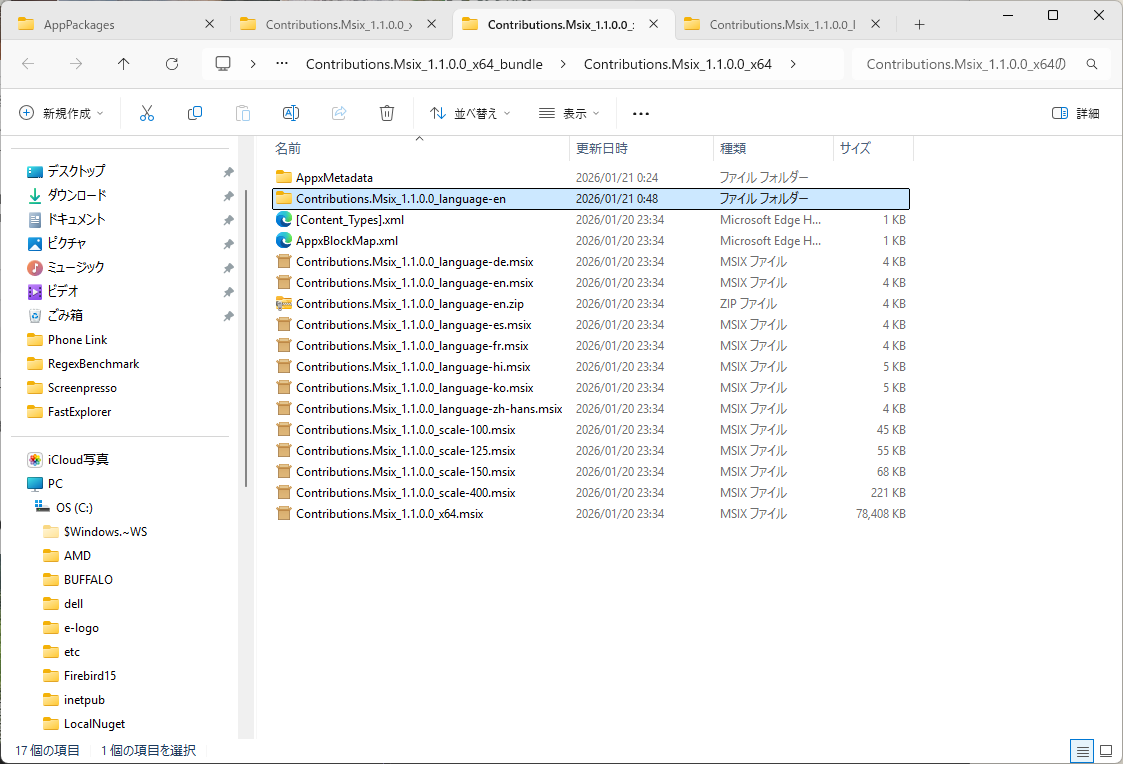Expand chevron after Contributions.Msix_1.1.0.0_x64 breadcrumb

tap(793, 64)
